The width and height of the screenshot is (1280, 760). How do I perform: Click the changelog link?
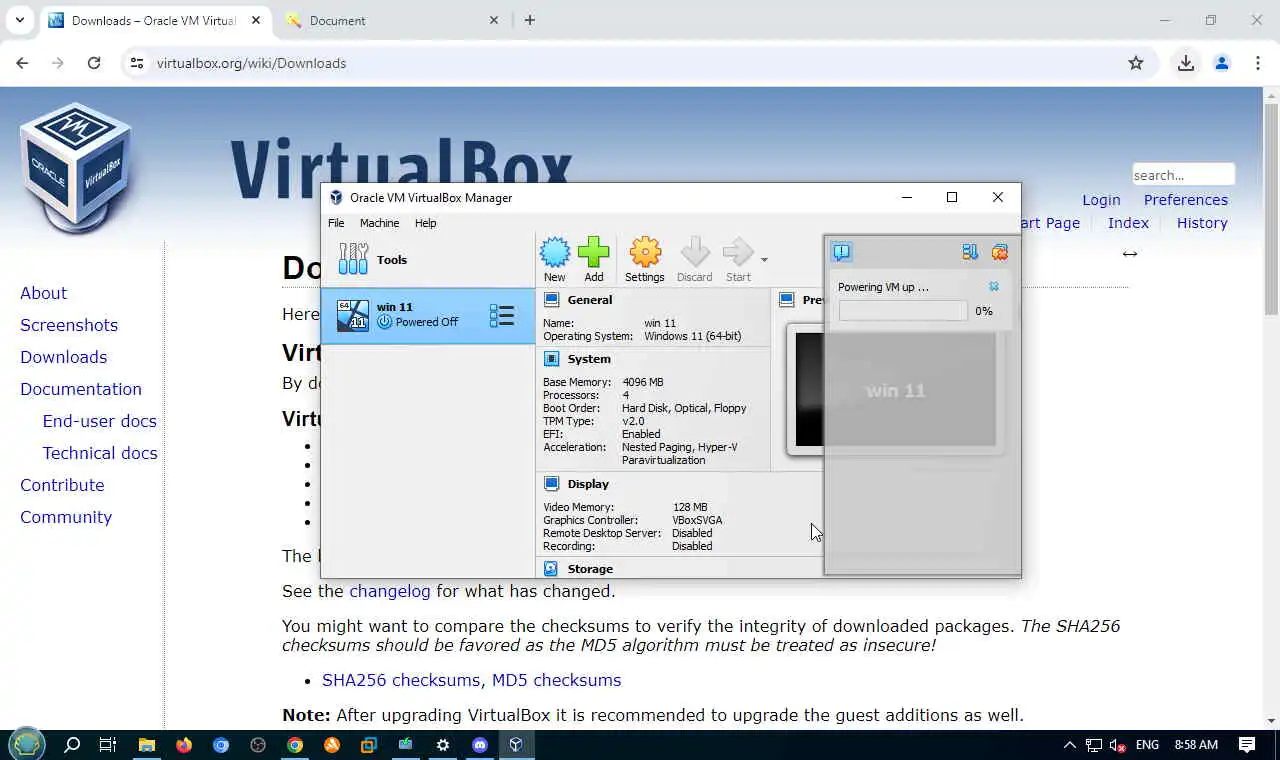(x=390, y=591)
